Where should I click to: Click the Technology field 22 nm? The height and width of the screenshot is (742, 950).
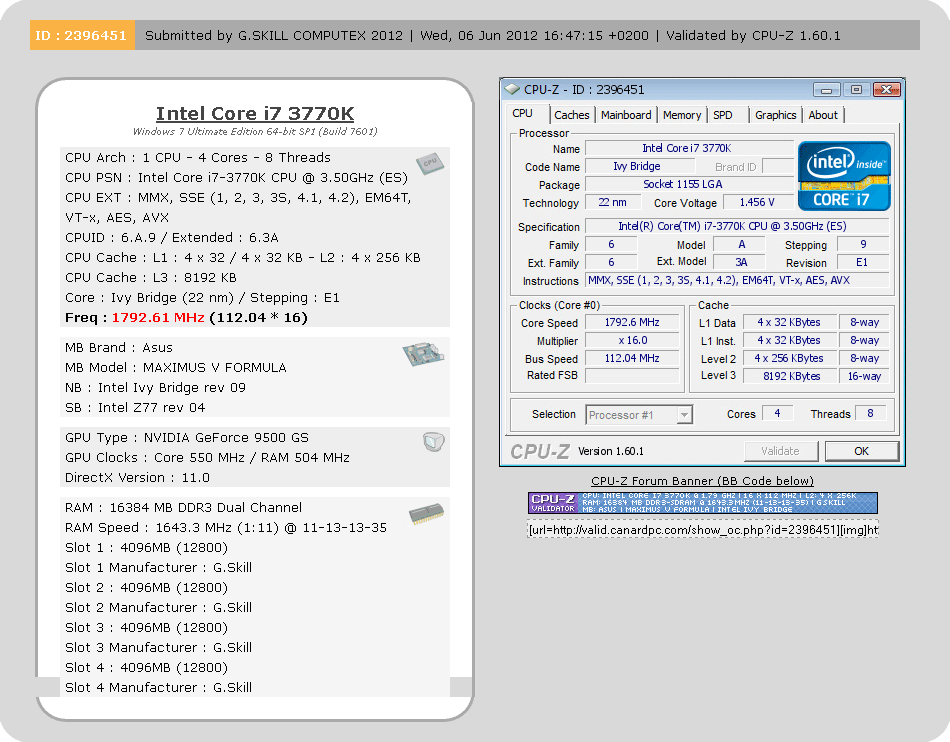pos(611,202)
